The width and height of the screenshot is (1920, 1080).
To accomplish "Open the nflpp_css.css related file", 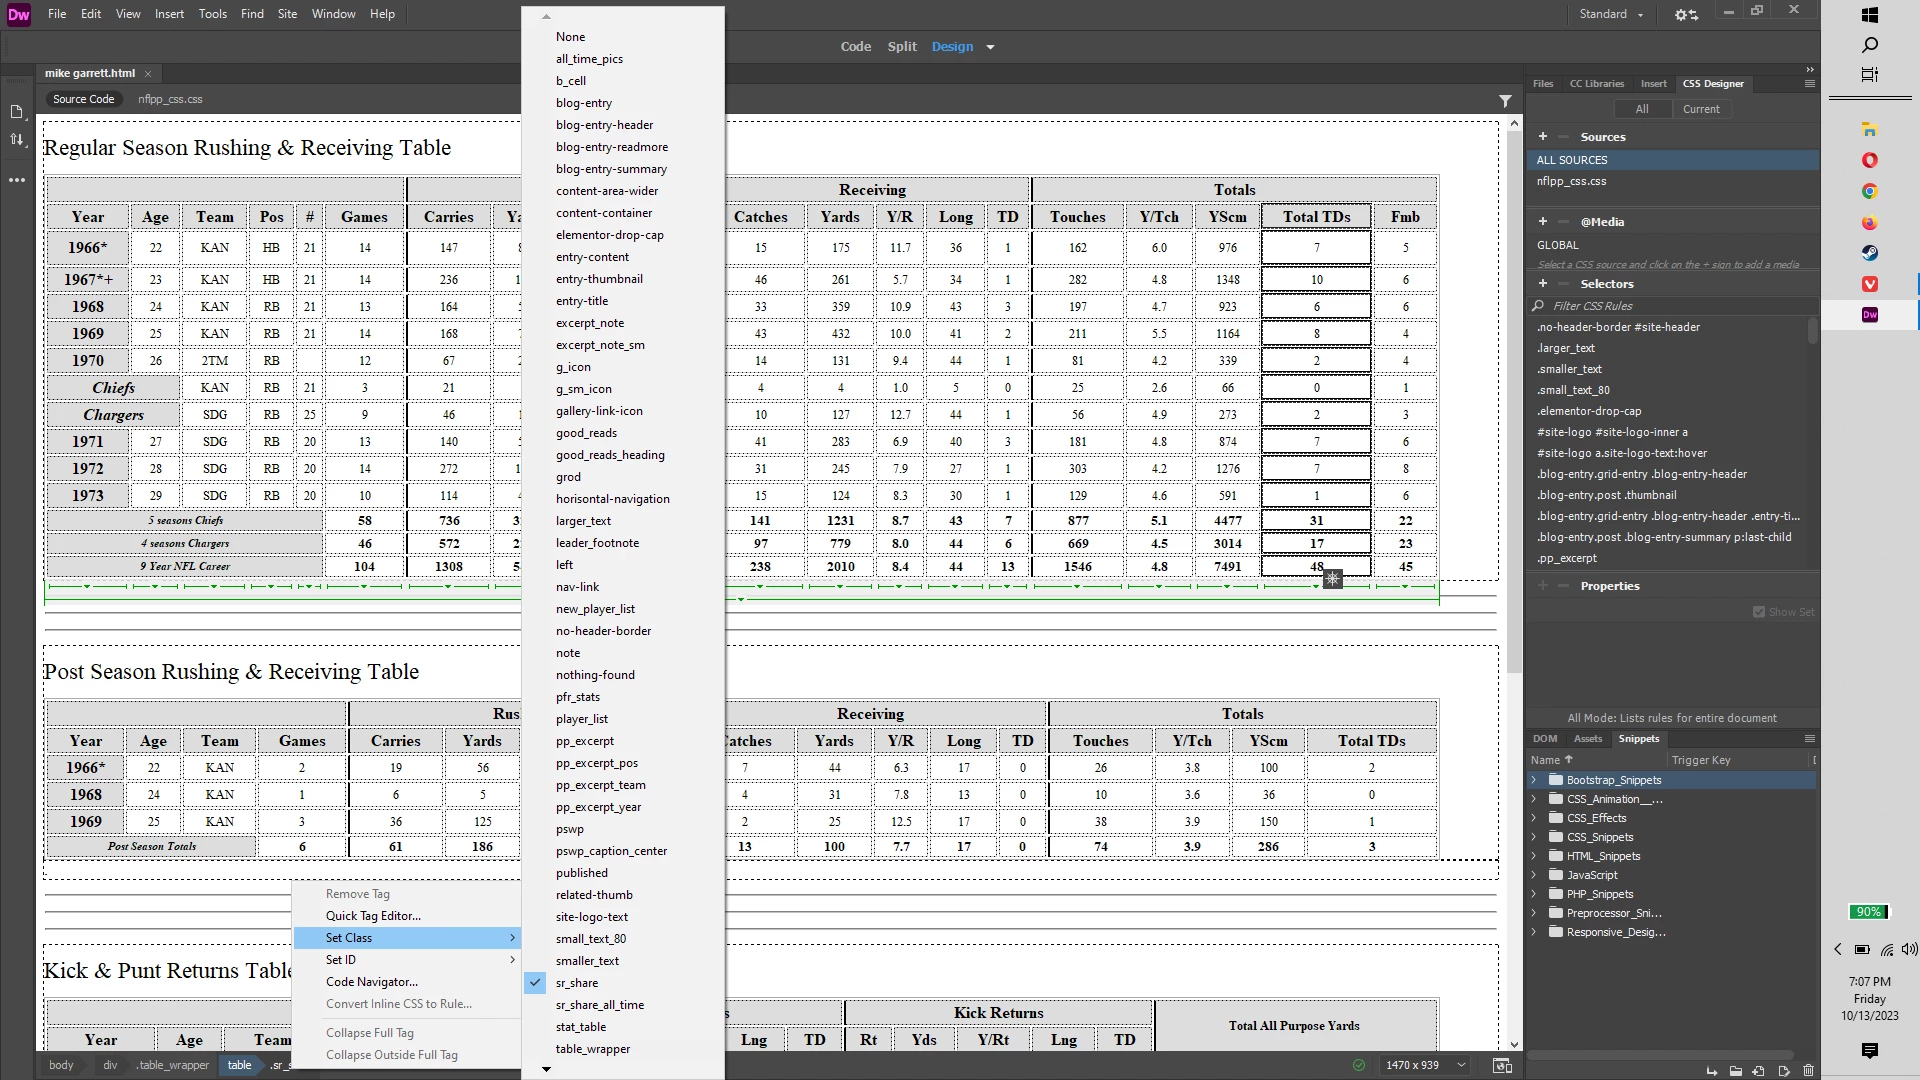I will [170, 99].
